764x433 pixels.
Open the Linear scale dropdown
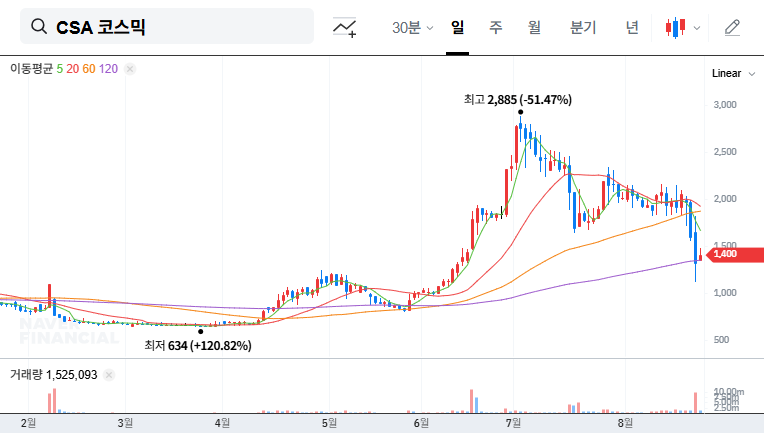pos(733,74)
